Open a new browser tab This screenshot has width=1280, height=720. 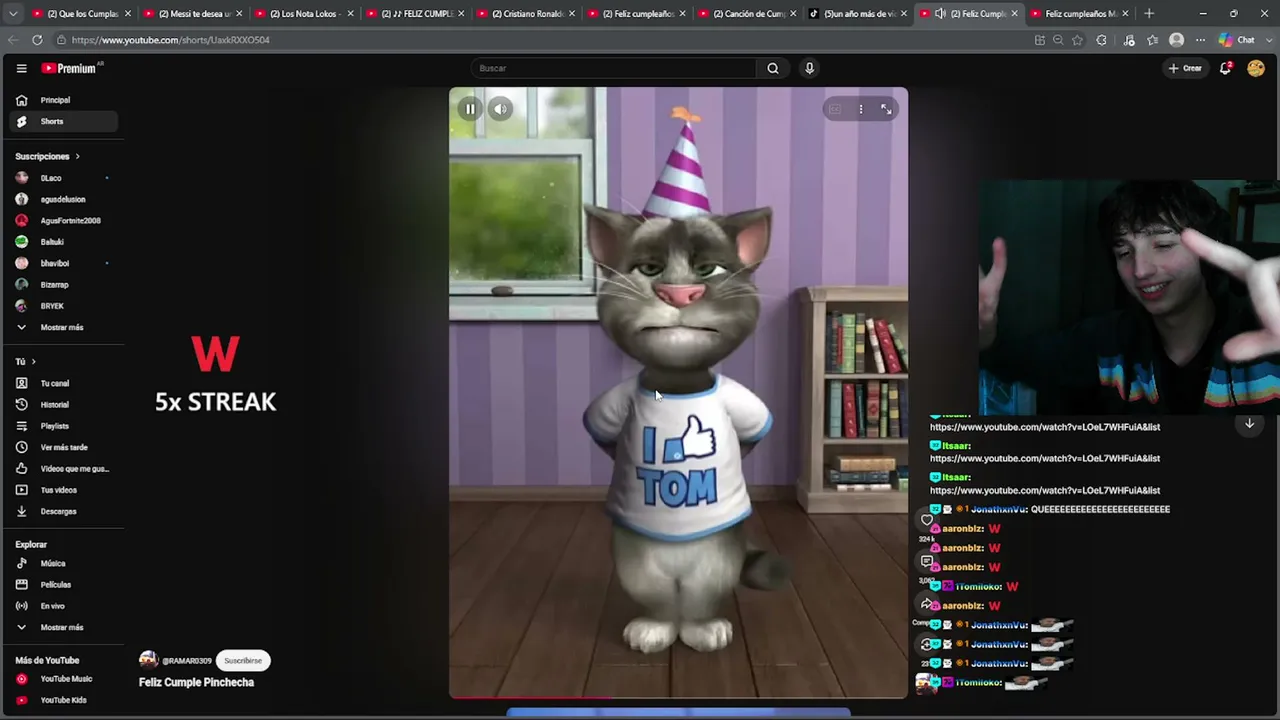coord(1149,14)
